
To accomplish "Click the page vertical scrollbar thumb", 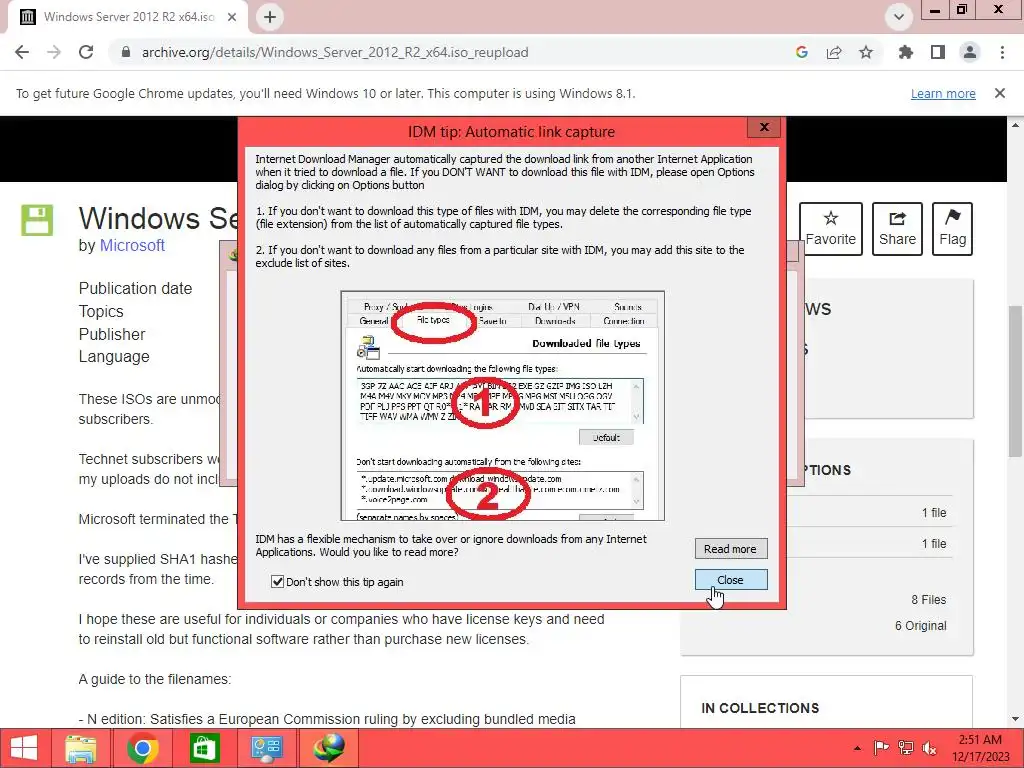I will pyautogui.click(x=1016, y=380).
